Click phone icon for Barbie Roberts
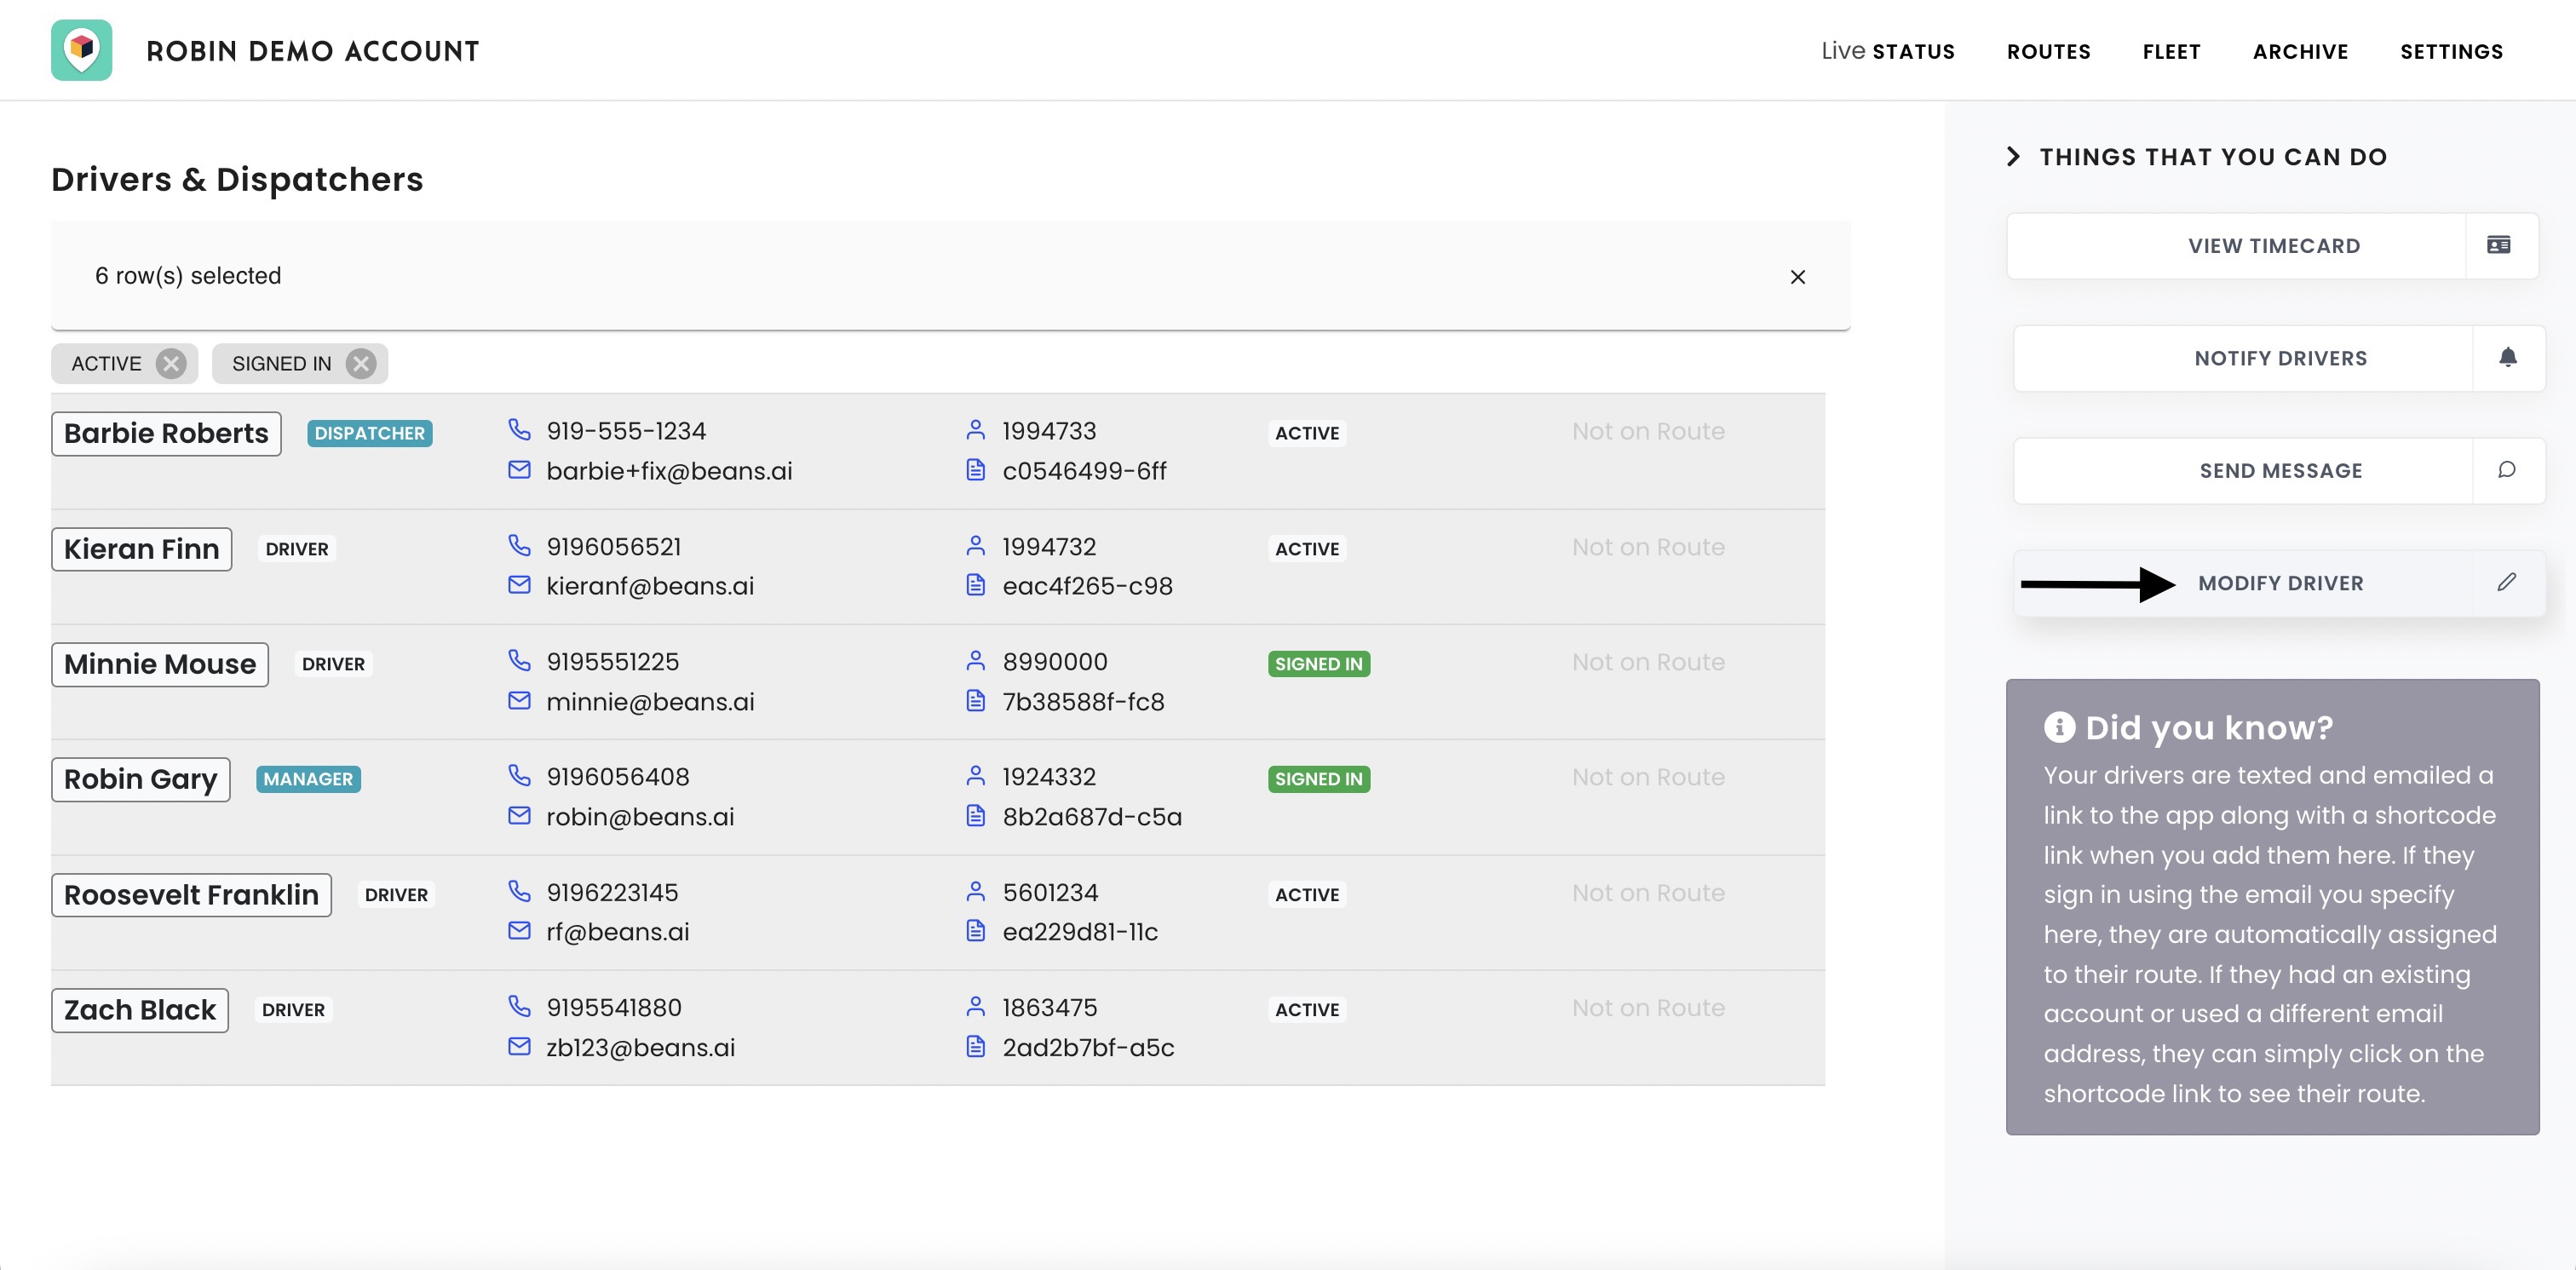The height and width of the screenshot is (1270, 2576). point(519,430)
